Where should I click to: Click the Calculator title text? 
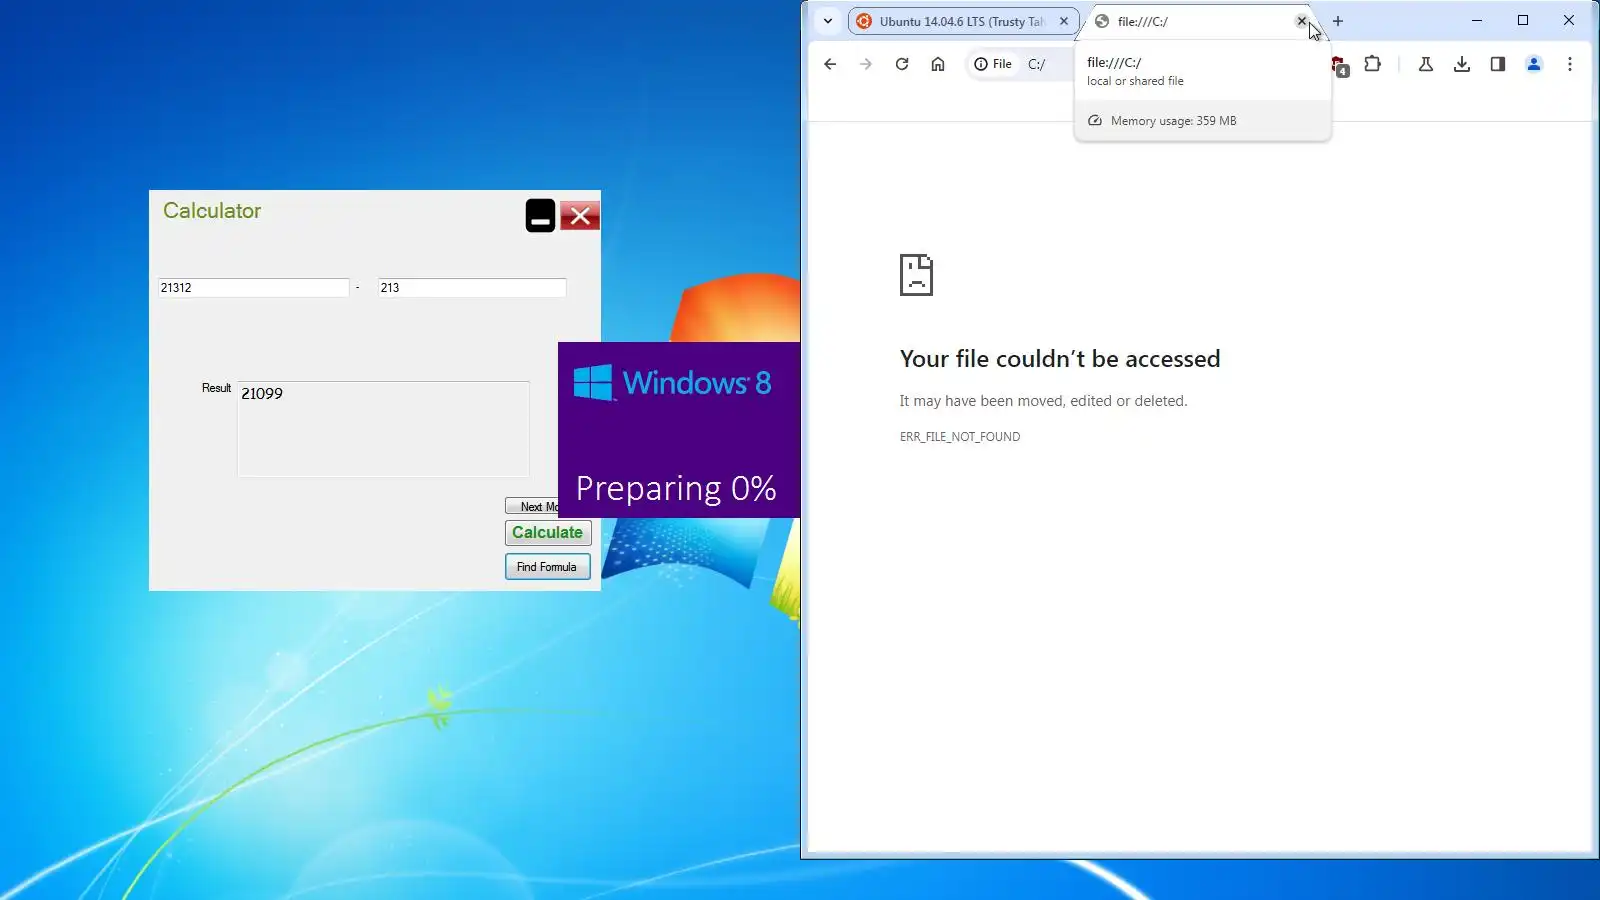point(212,211)
